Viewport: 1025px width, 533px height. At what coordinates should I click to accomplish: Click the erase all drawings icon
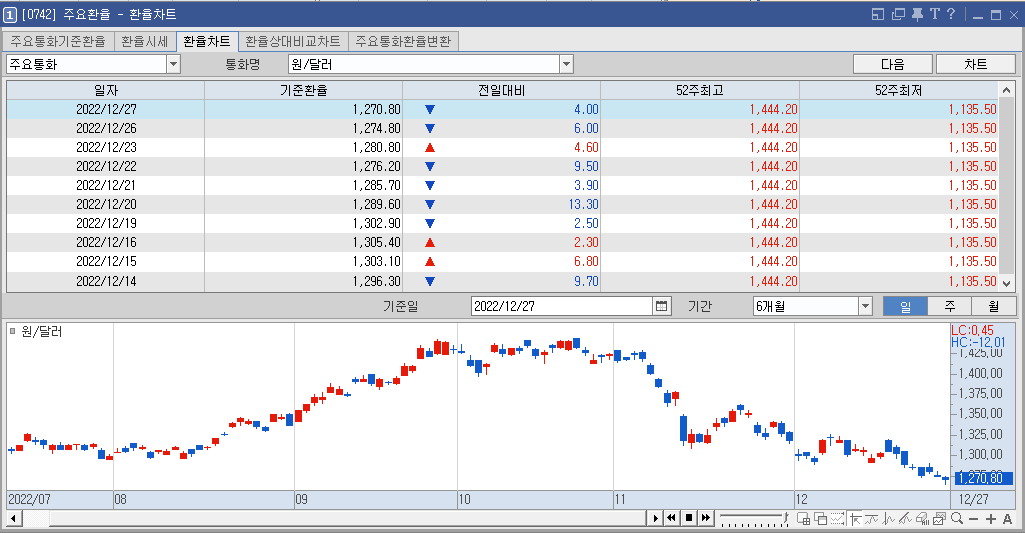tap(922, 519)
